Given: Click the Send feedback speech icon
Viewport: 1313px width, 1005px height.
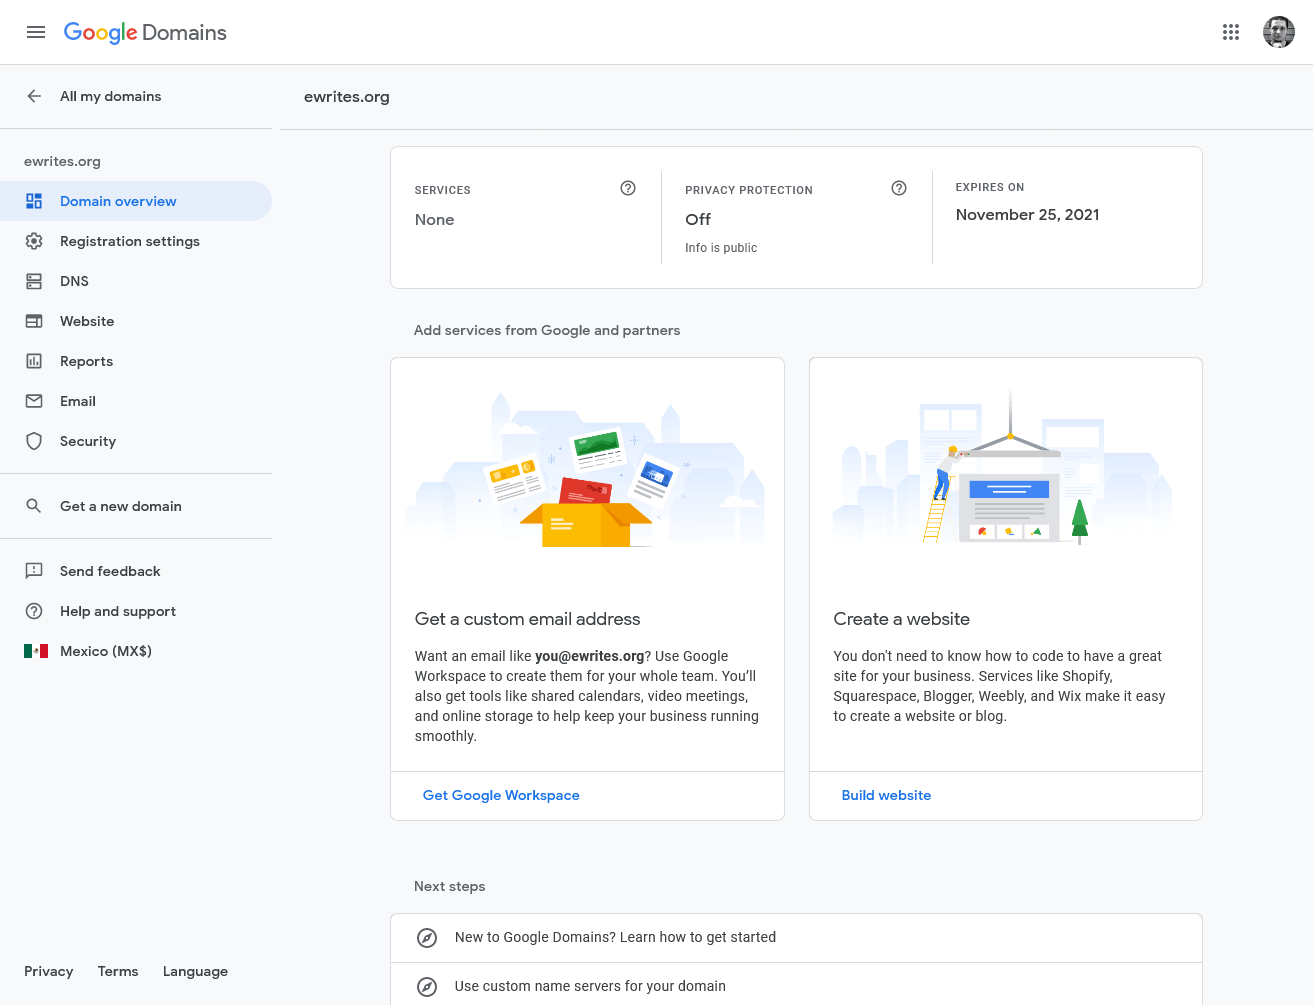Looking at the screenshot, I should (34, 571).
